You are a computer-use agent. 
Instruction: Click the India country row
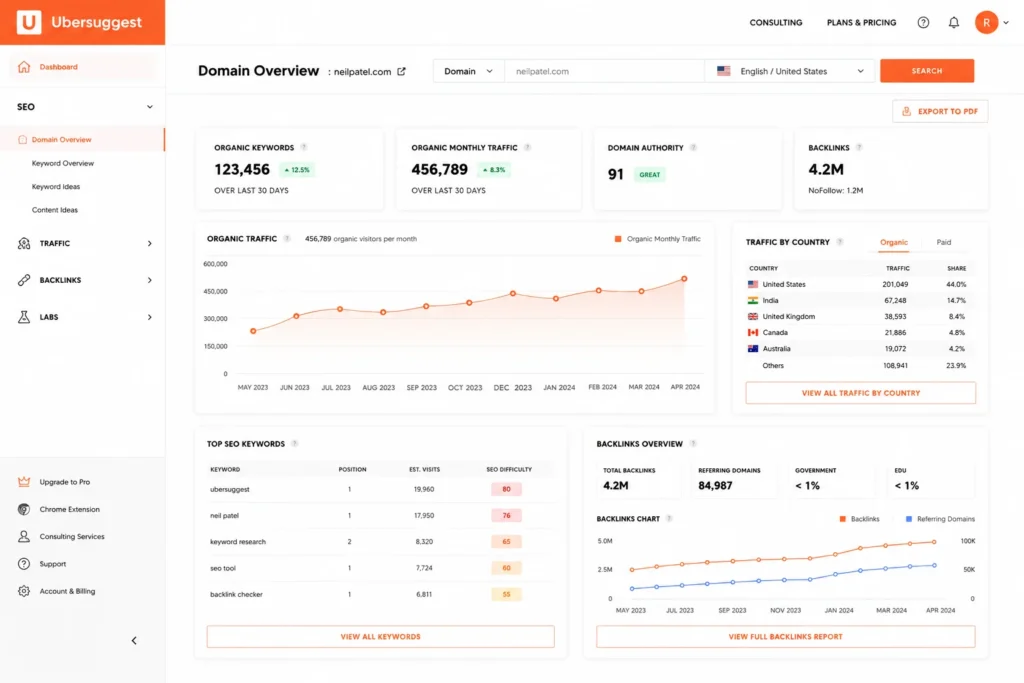tap(860, 300)
